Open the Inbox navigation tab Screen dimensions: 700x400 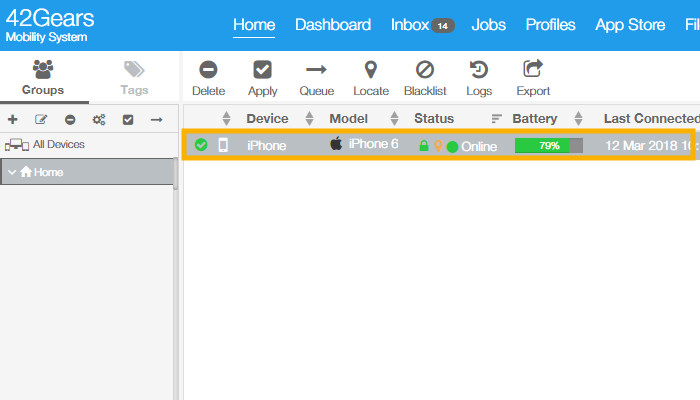coord(410,25)
